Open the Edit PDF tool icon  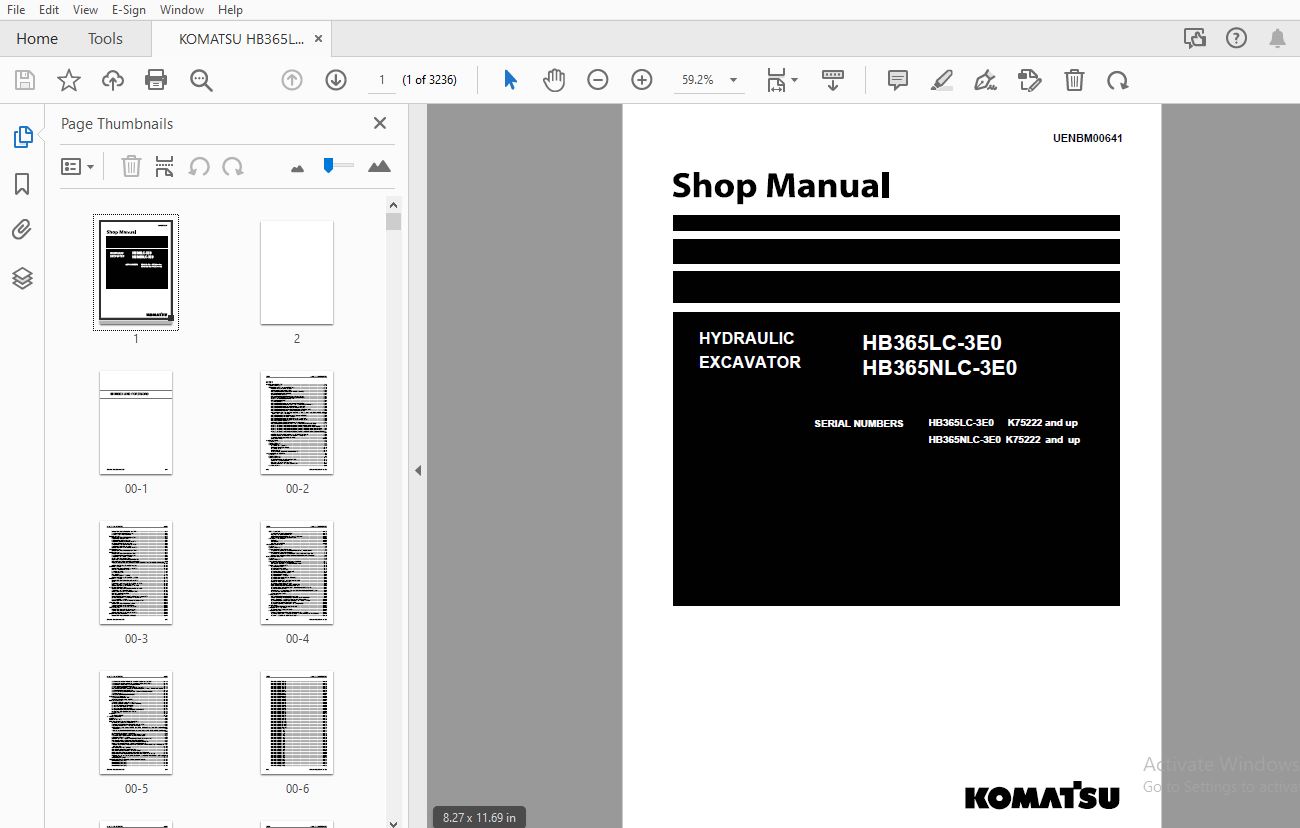1030,80
